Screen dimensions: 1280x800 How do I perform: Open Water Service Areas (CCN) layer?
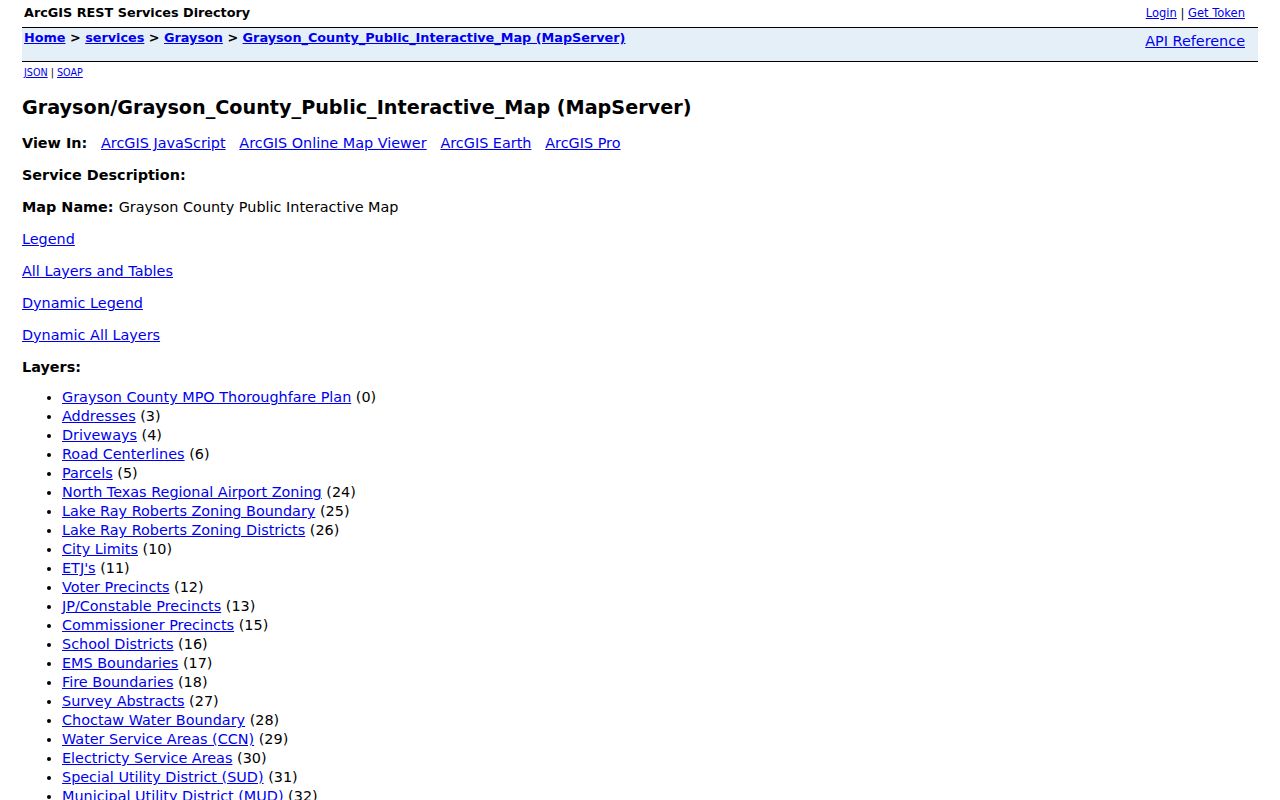(x=158, y=739)
